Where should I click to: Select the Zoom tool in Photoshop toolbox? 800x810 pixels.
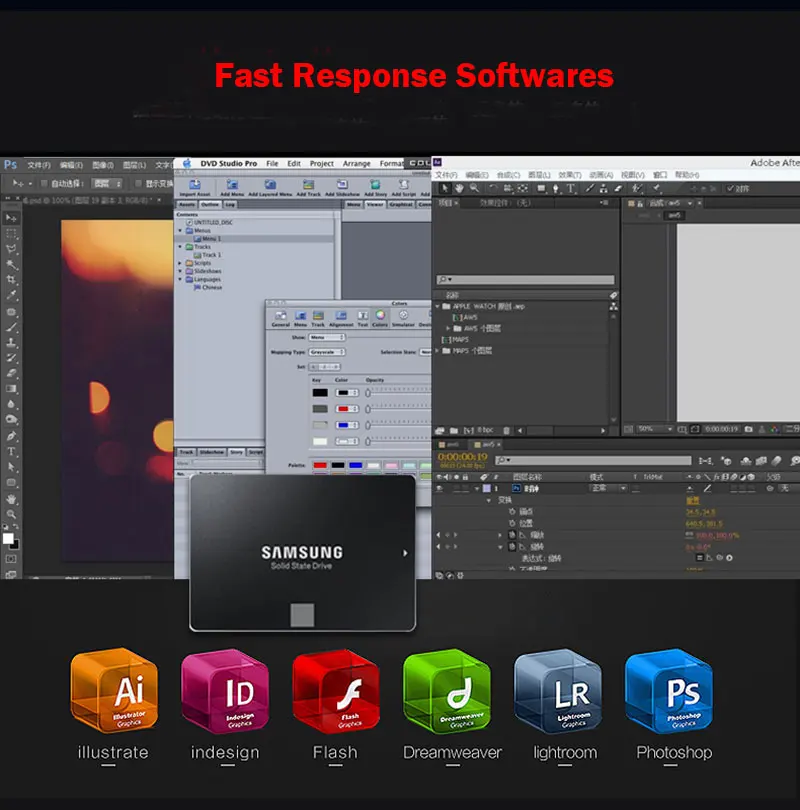(11, 515)
